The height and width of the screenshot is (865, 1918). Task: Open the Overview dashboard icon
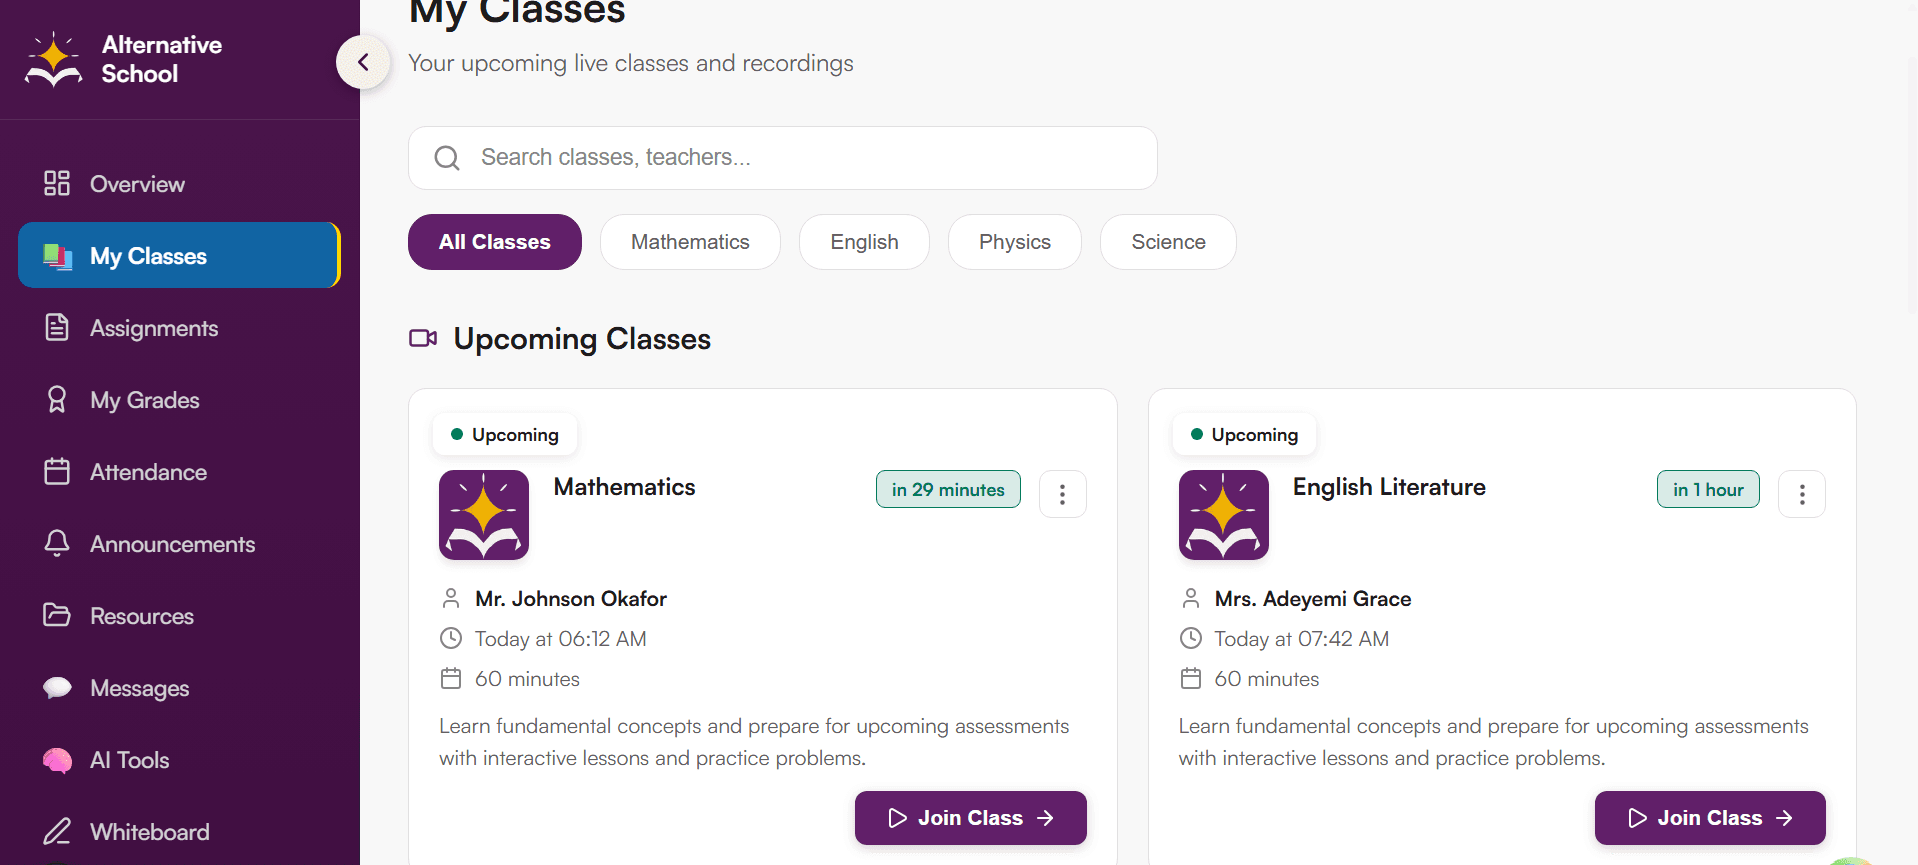(57, 183)
